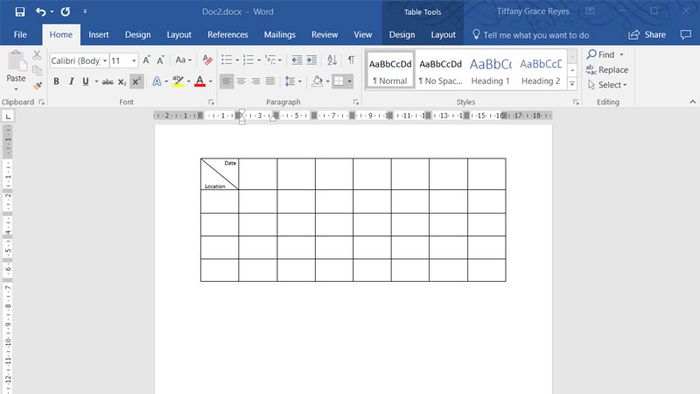Toggle Strikethrough formatting
Image resolution: width=700 pixels, height=394 pixels.
108,81
